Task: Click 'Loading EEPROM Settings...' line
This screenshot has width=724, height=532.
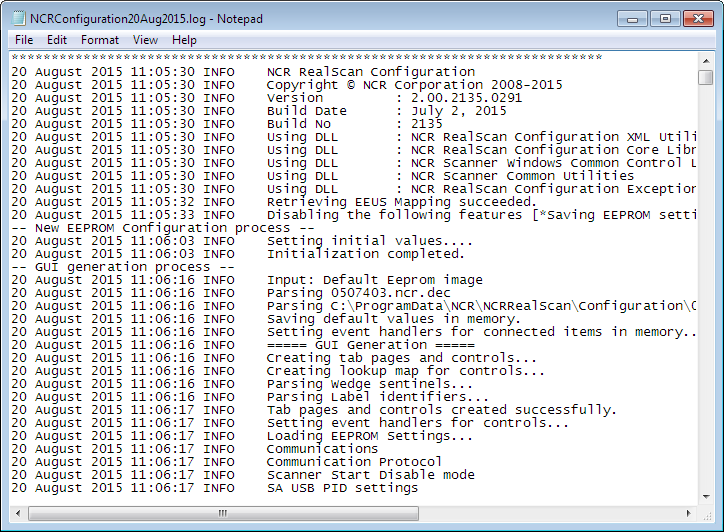Action: 370,435
